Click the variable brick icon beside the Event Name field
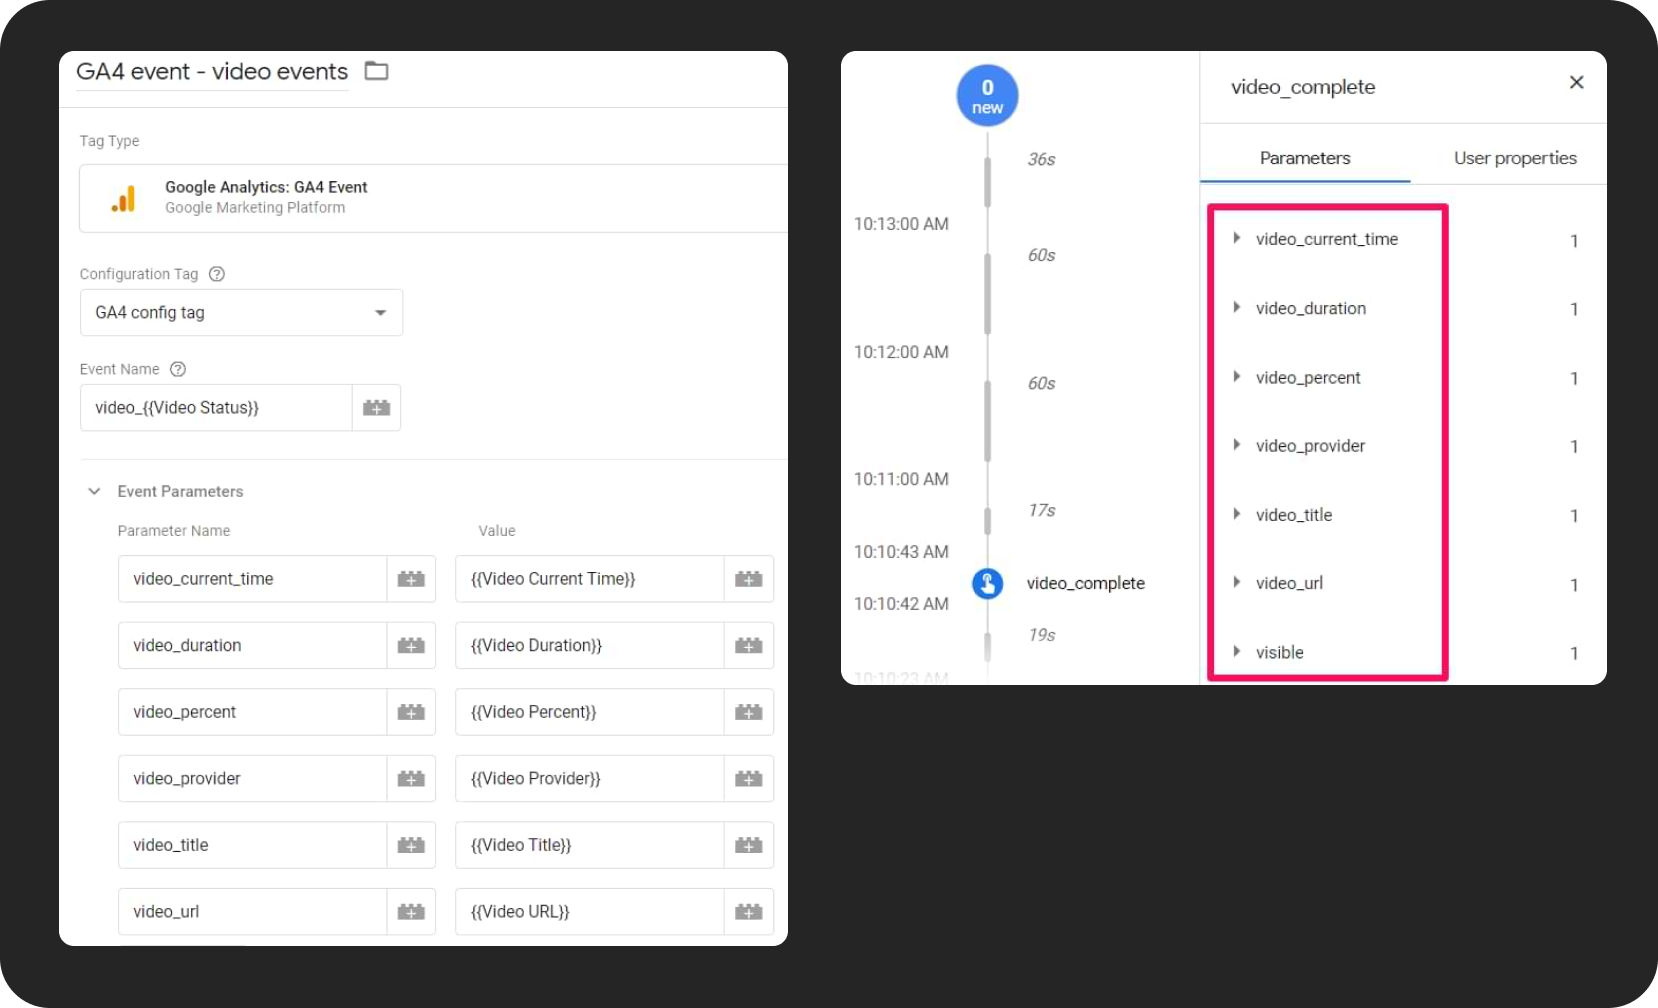 pyautogui.click(x=376, y=407)
